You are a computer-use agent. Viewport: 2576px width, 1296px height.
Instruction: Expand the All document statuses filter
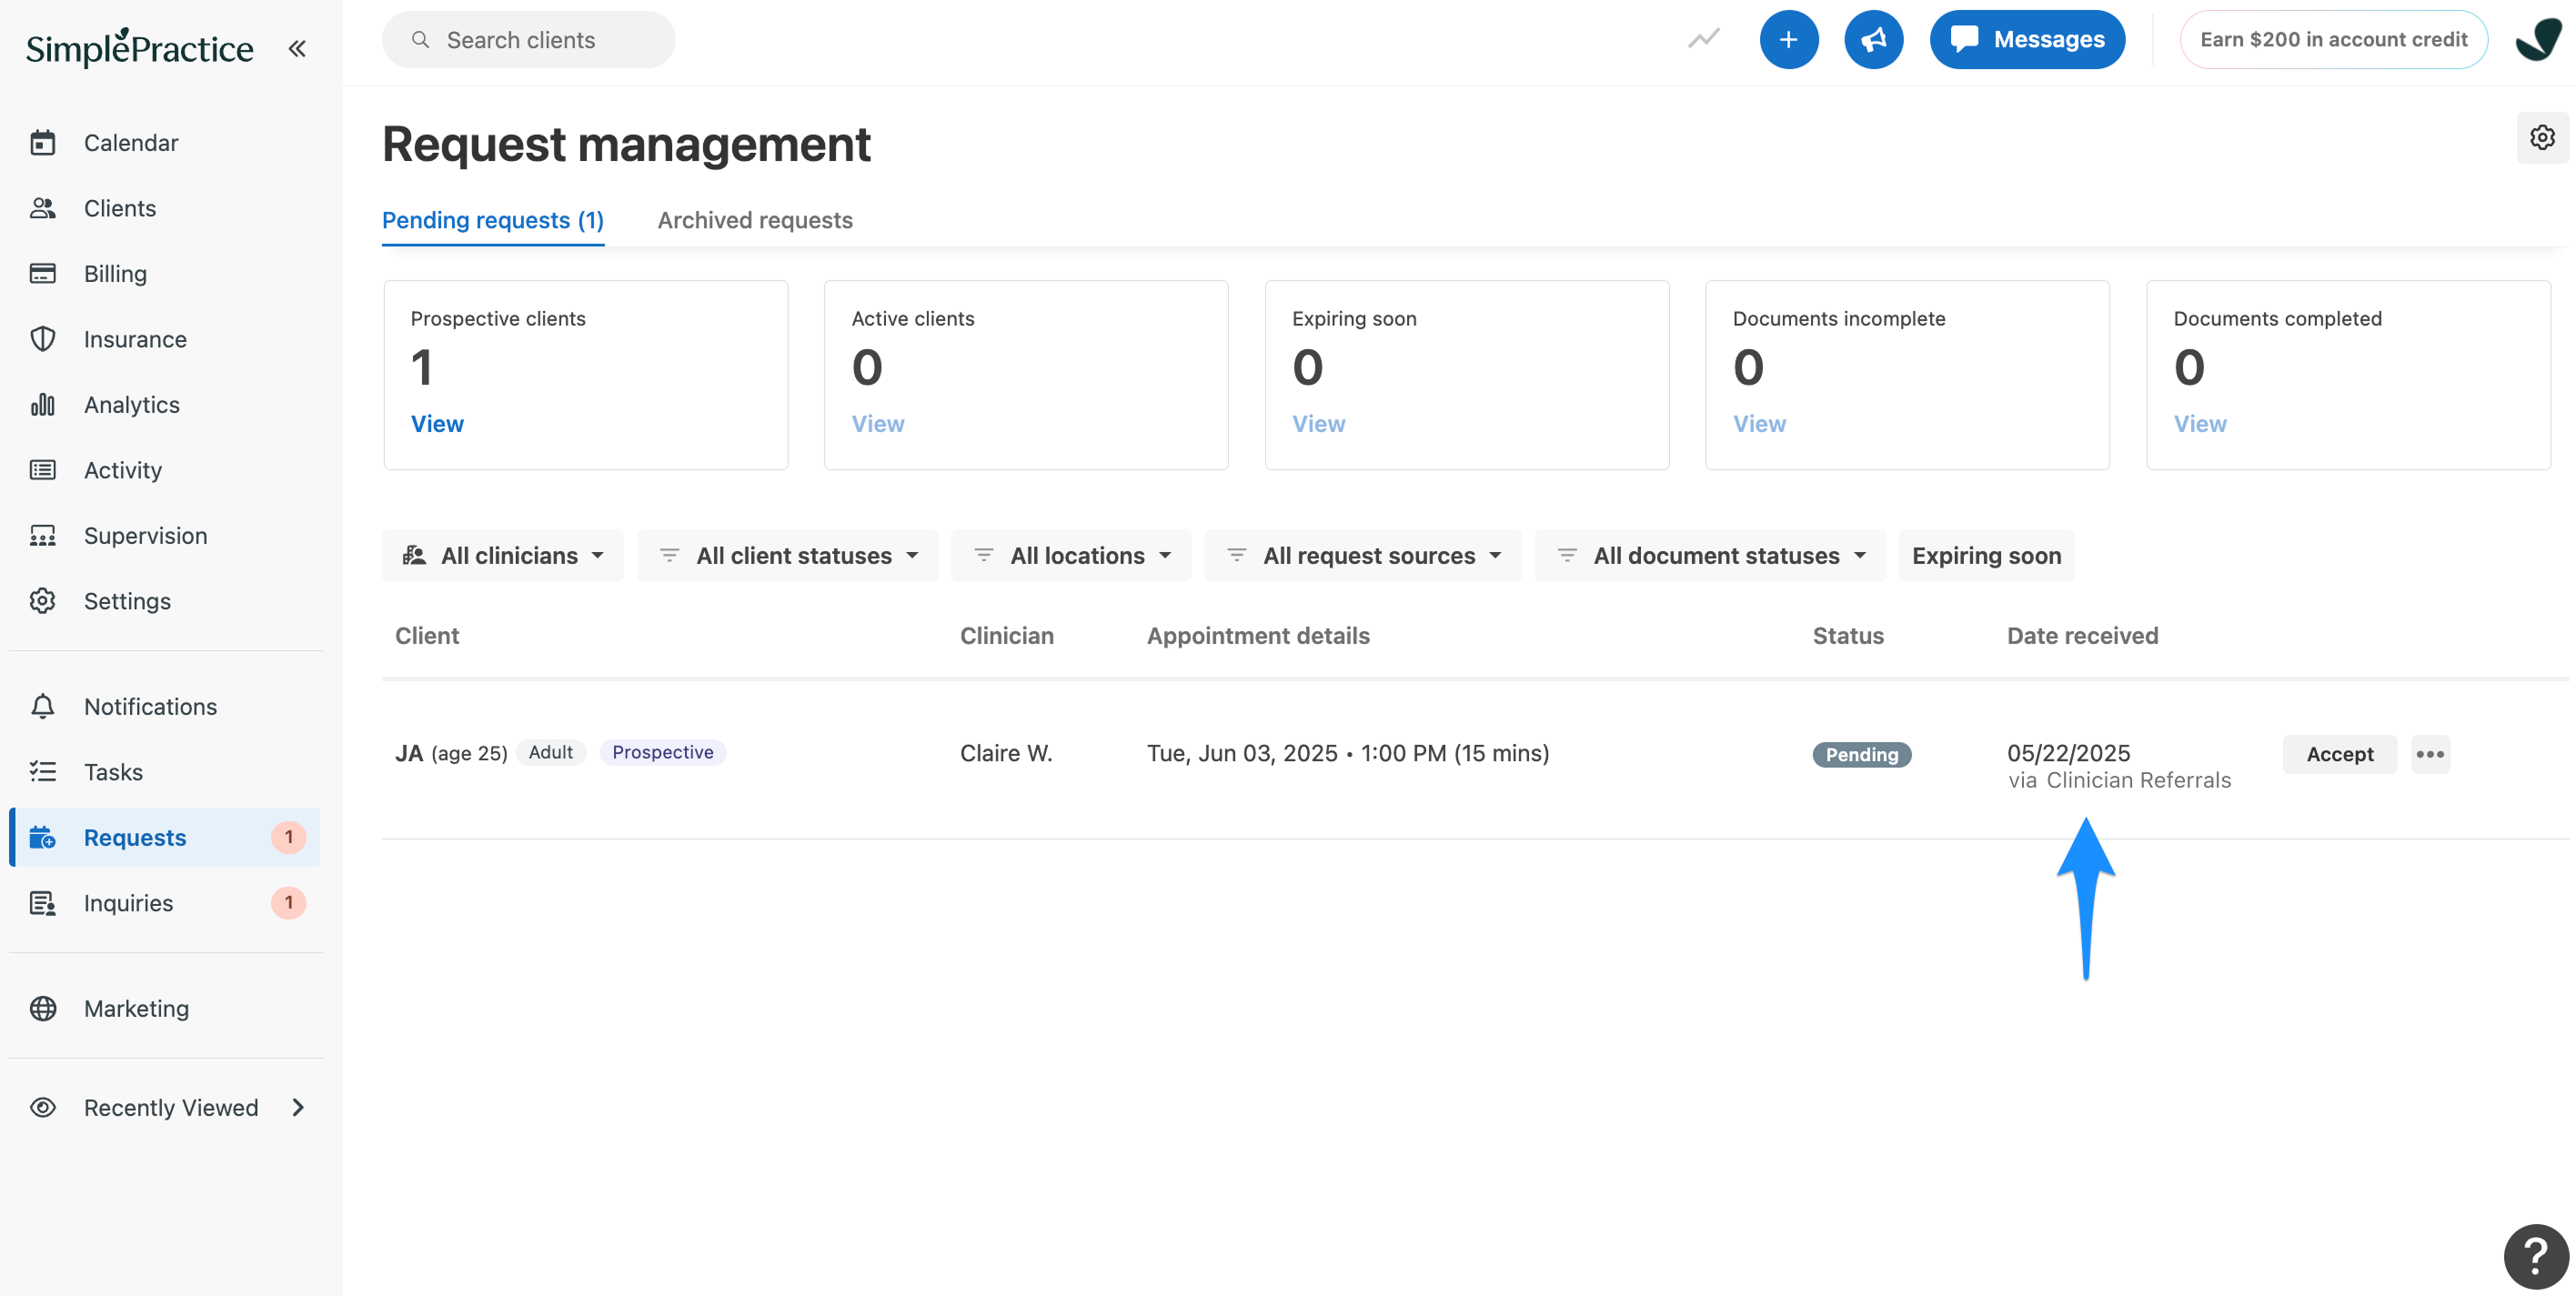1710,556
